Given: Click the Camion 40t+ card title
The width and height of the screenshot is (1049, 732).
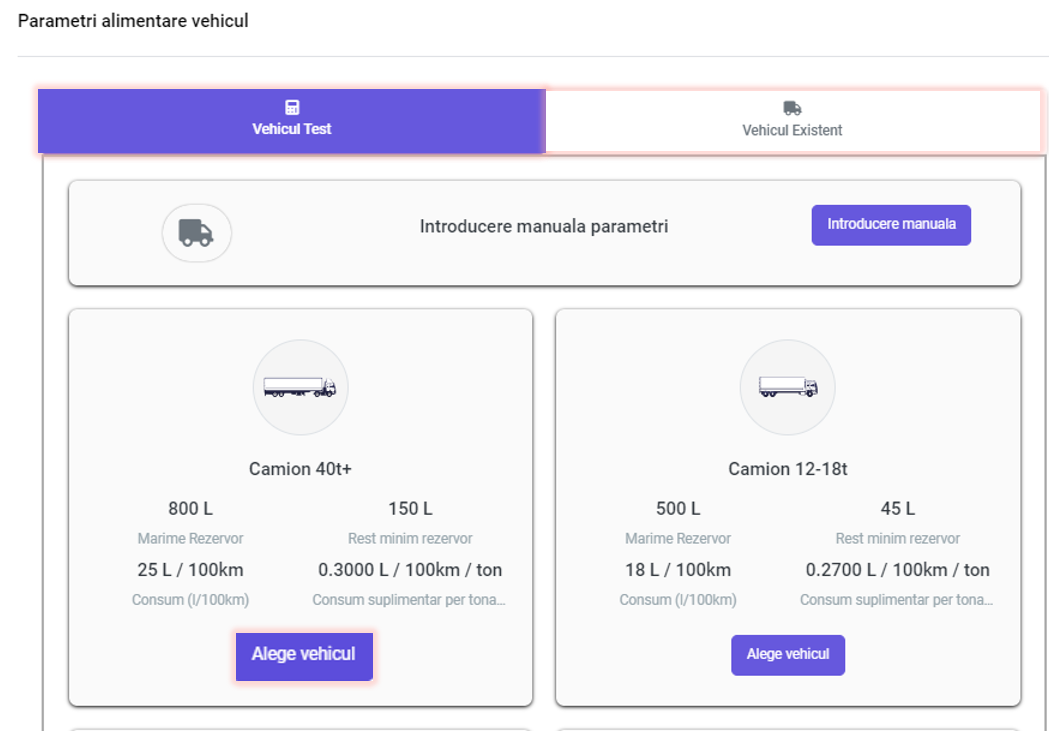Looking at the screenshot, I should click(x=300, y=469).
